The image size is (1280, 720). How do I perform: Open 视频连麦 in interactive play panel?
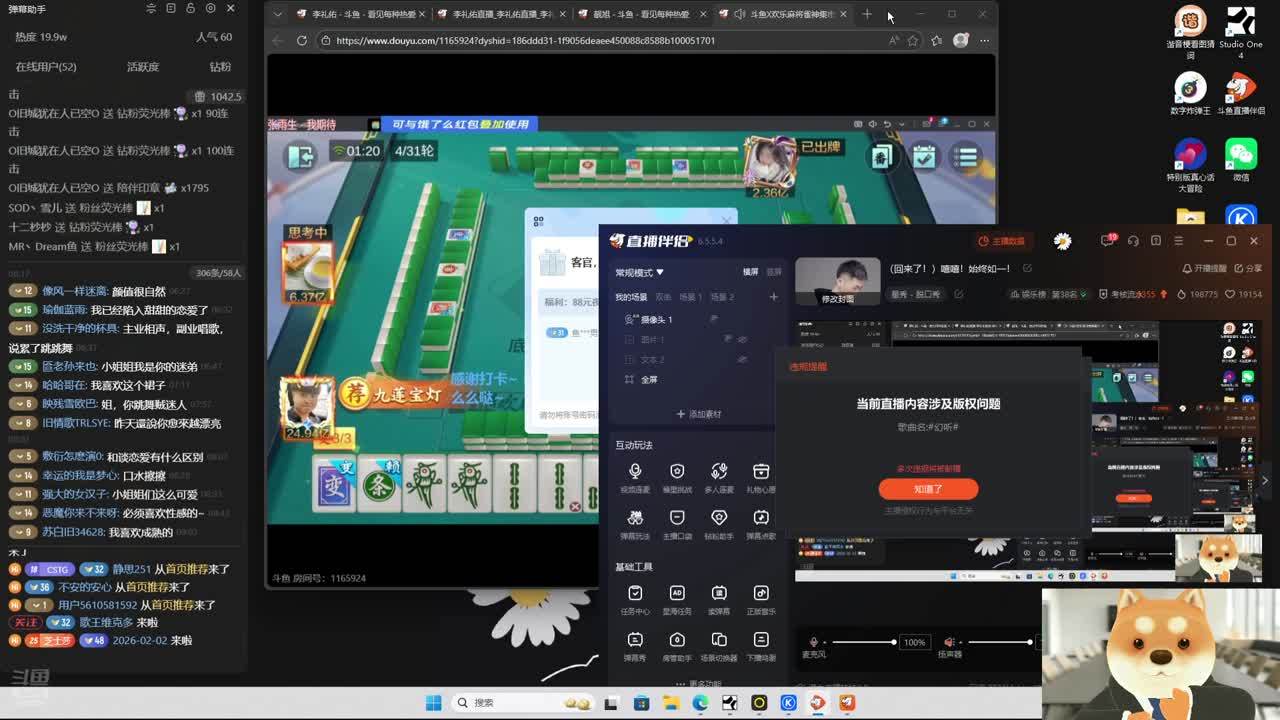click(635, 476)
